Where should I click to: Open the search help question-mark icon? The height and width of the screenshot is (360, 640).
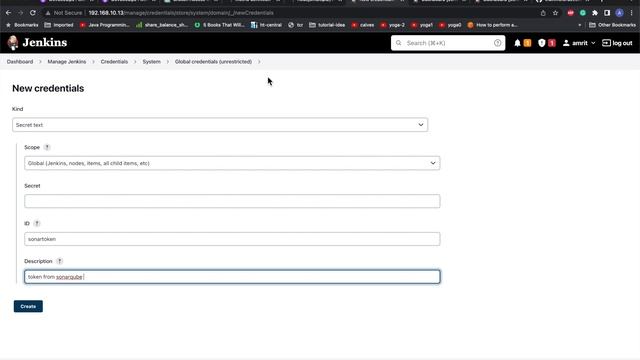coord(497,43)
